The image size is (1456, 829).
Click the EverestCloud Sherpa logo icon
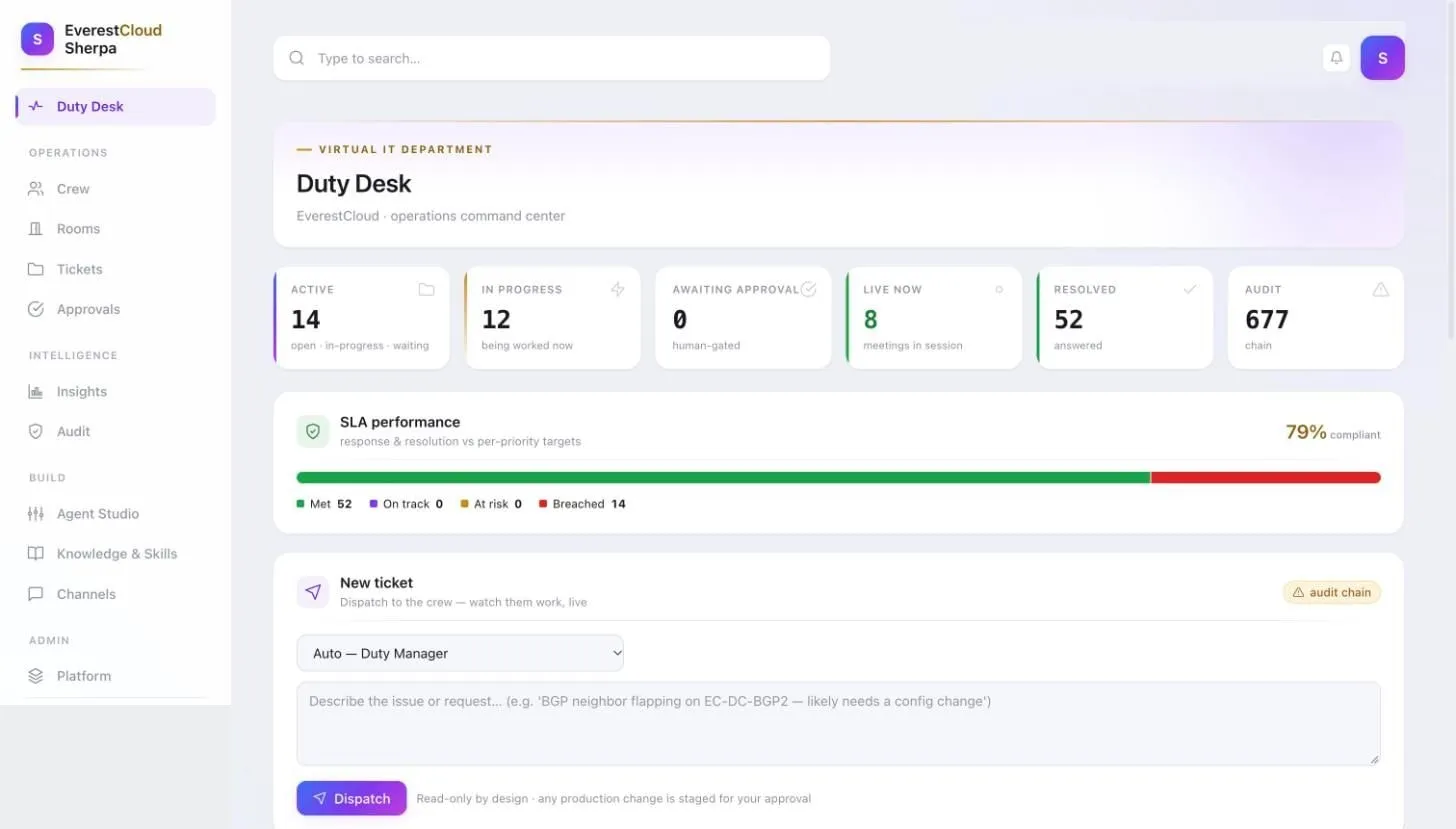pyautogui.click(x=37, y=39)
